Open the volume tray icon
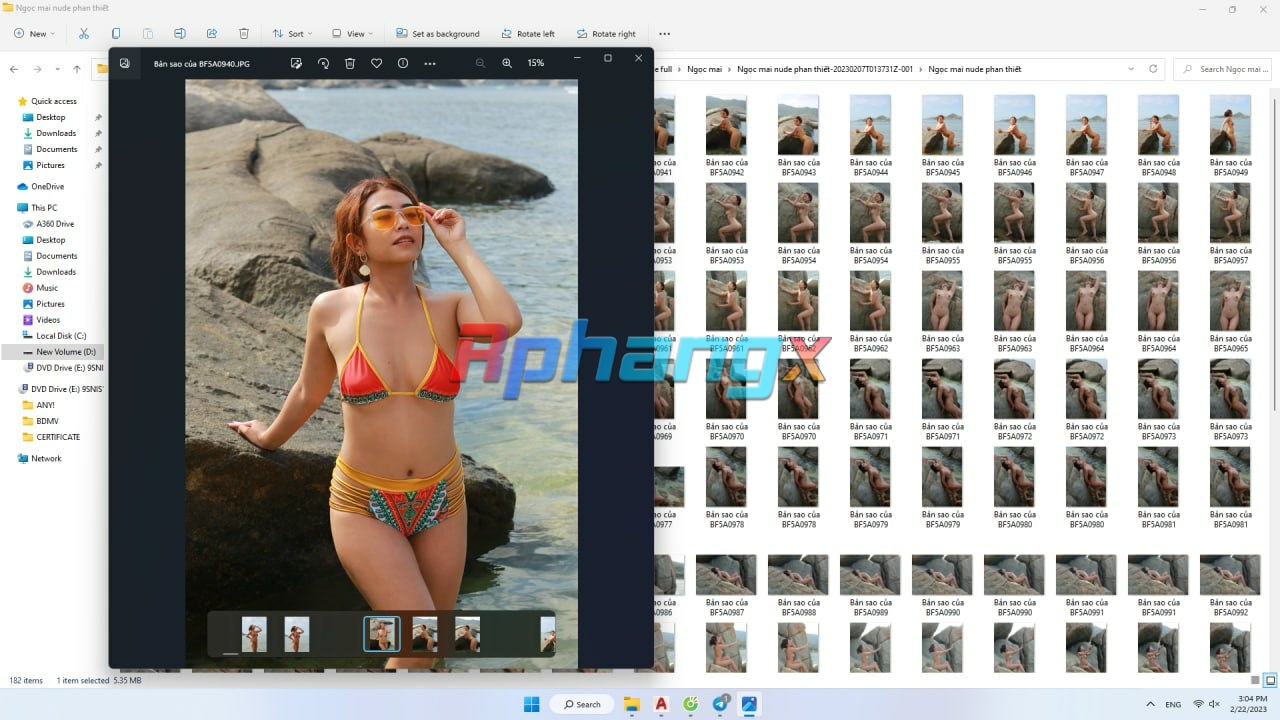This screenshot has width=1280, height=720. pos(1214,704)
